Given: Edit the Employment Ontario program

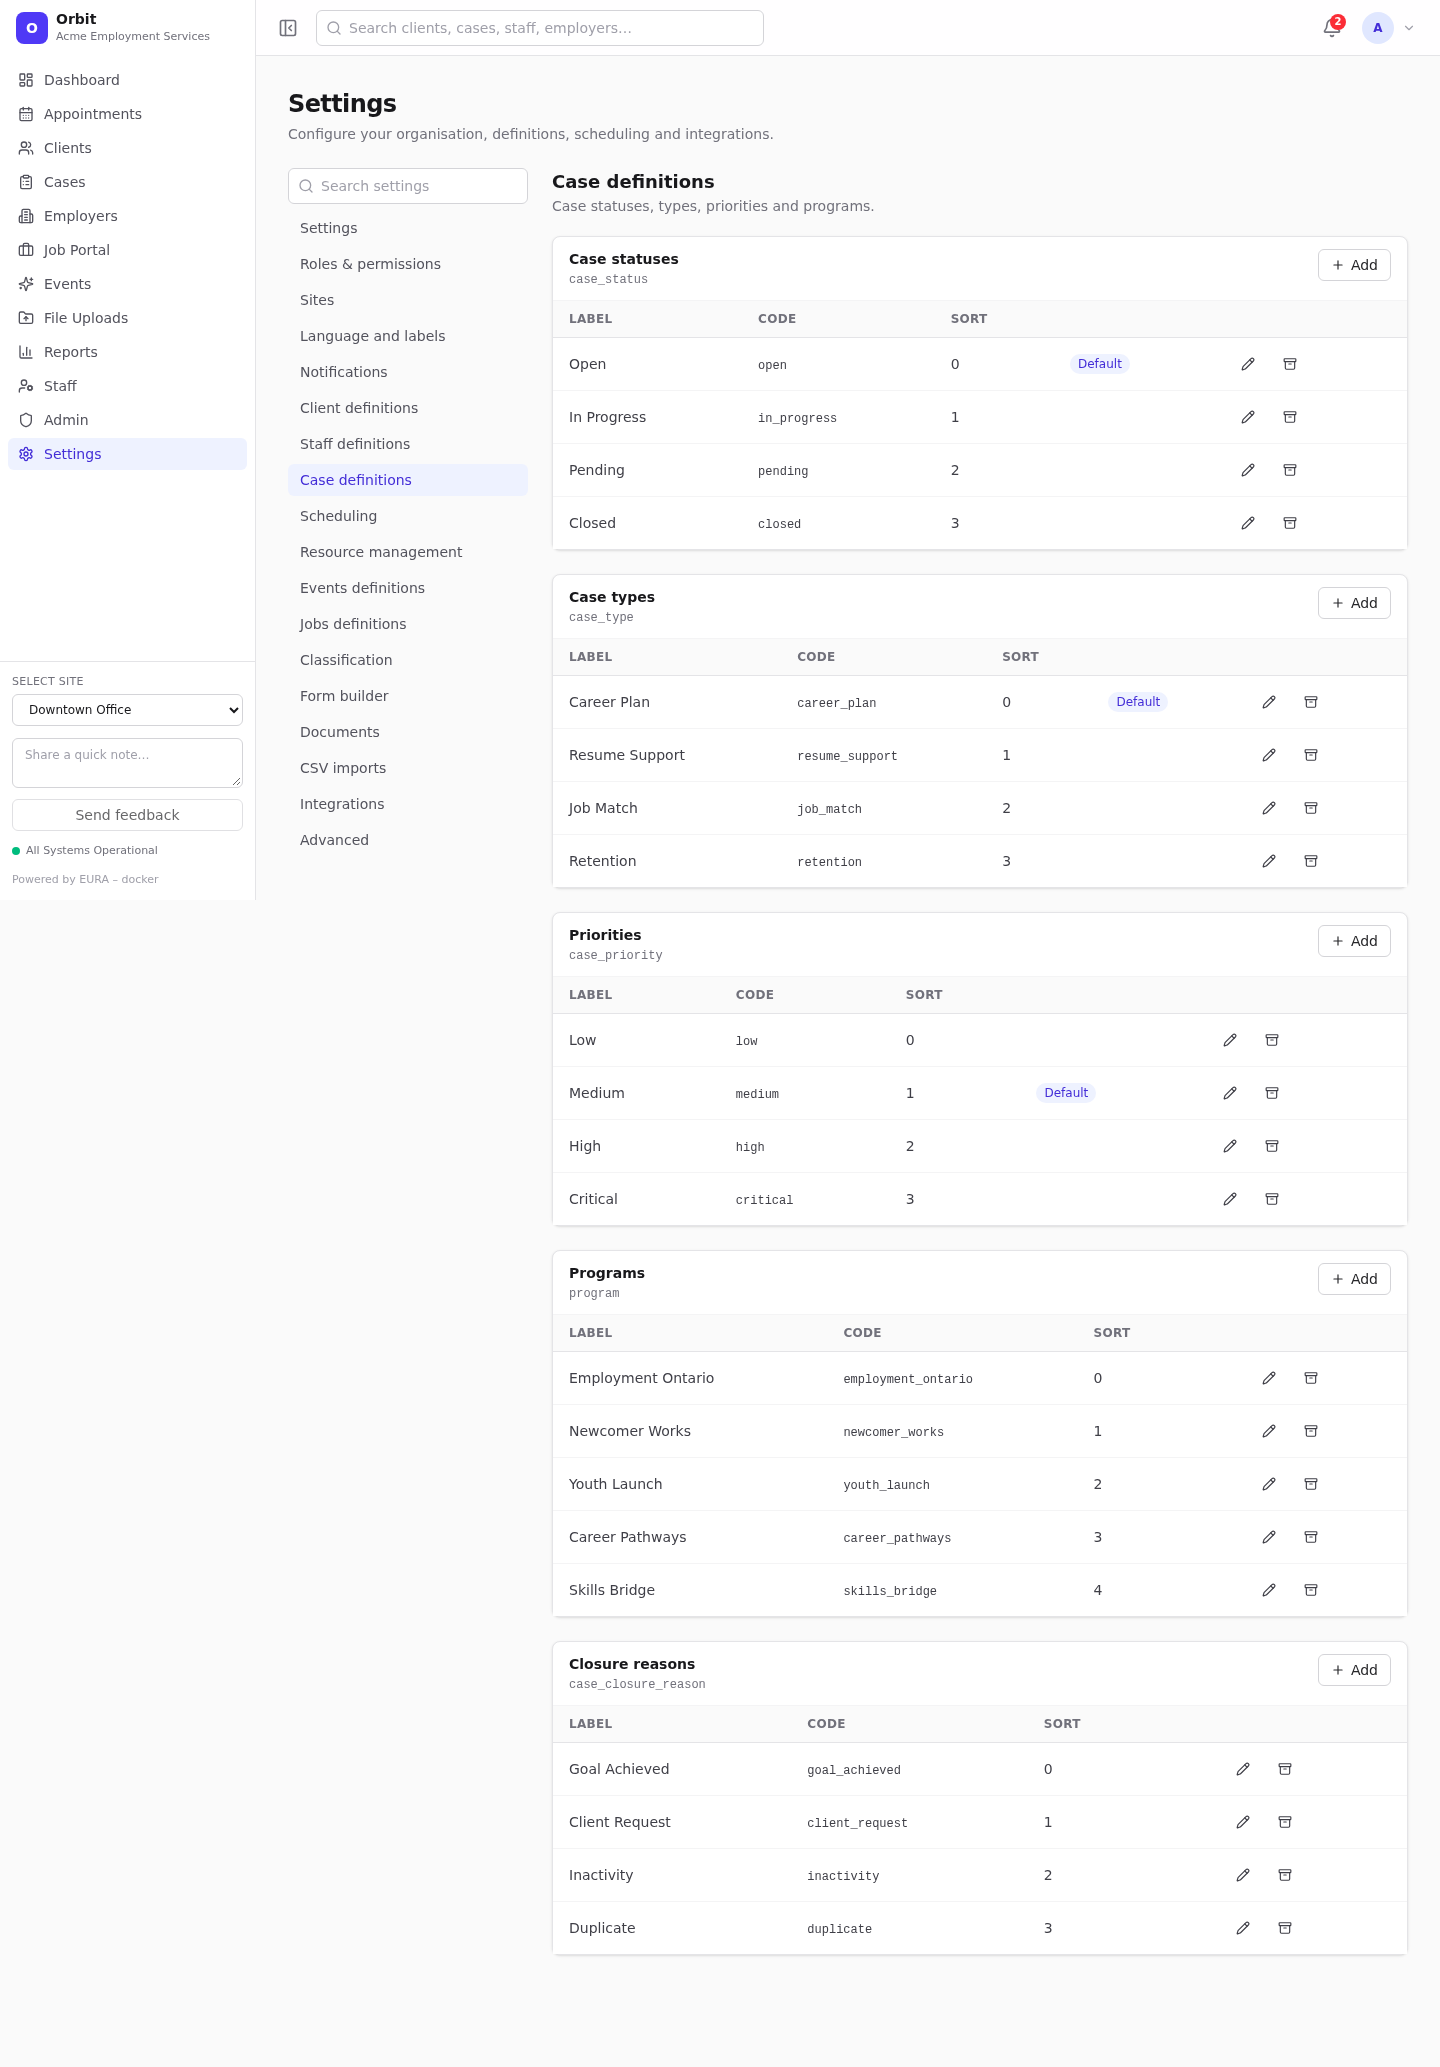Looking at the screenshot, I should [x=1269, y=1378].
